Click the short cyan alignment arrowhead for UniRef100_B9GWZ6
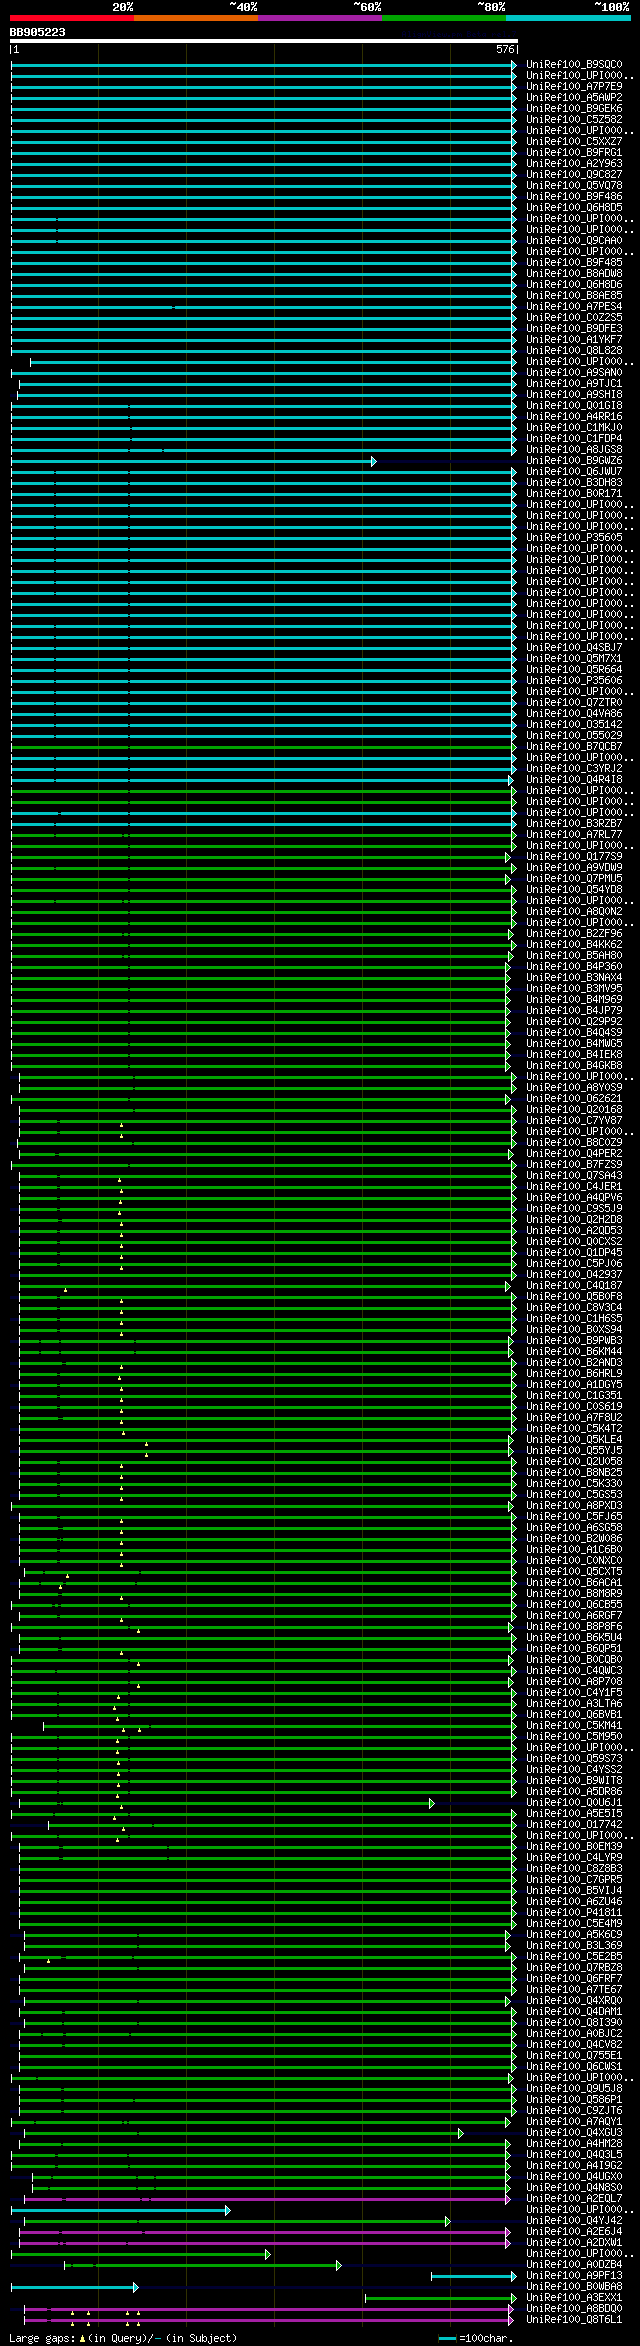The width and height of the screenshot is (640, 2346). click(x=374, y=460)
